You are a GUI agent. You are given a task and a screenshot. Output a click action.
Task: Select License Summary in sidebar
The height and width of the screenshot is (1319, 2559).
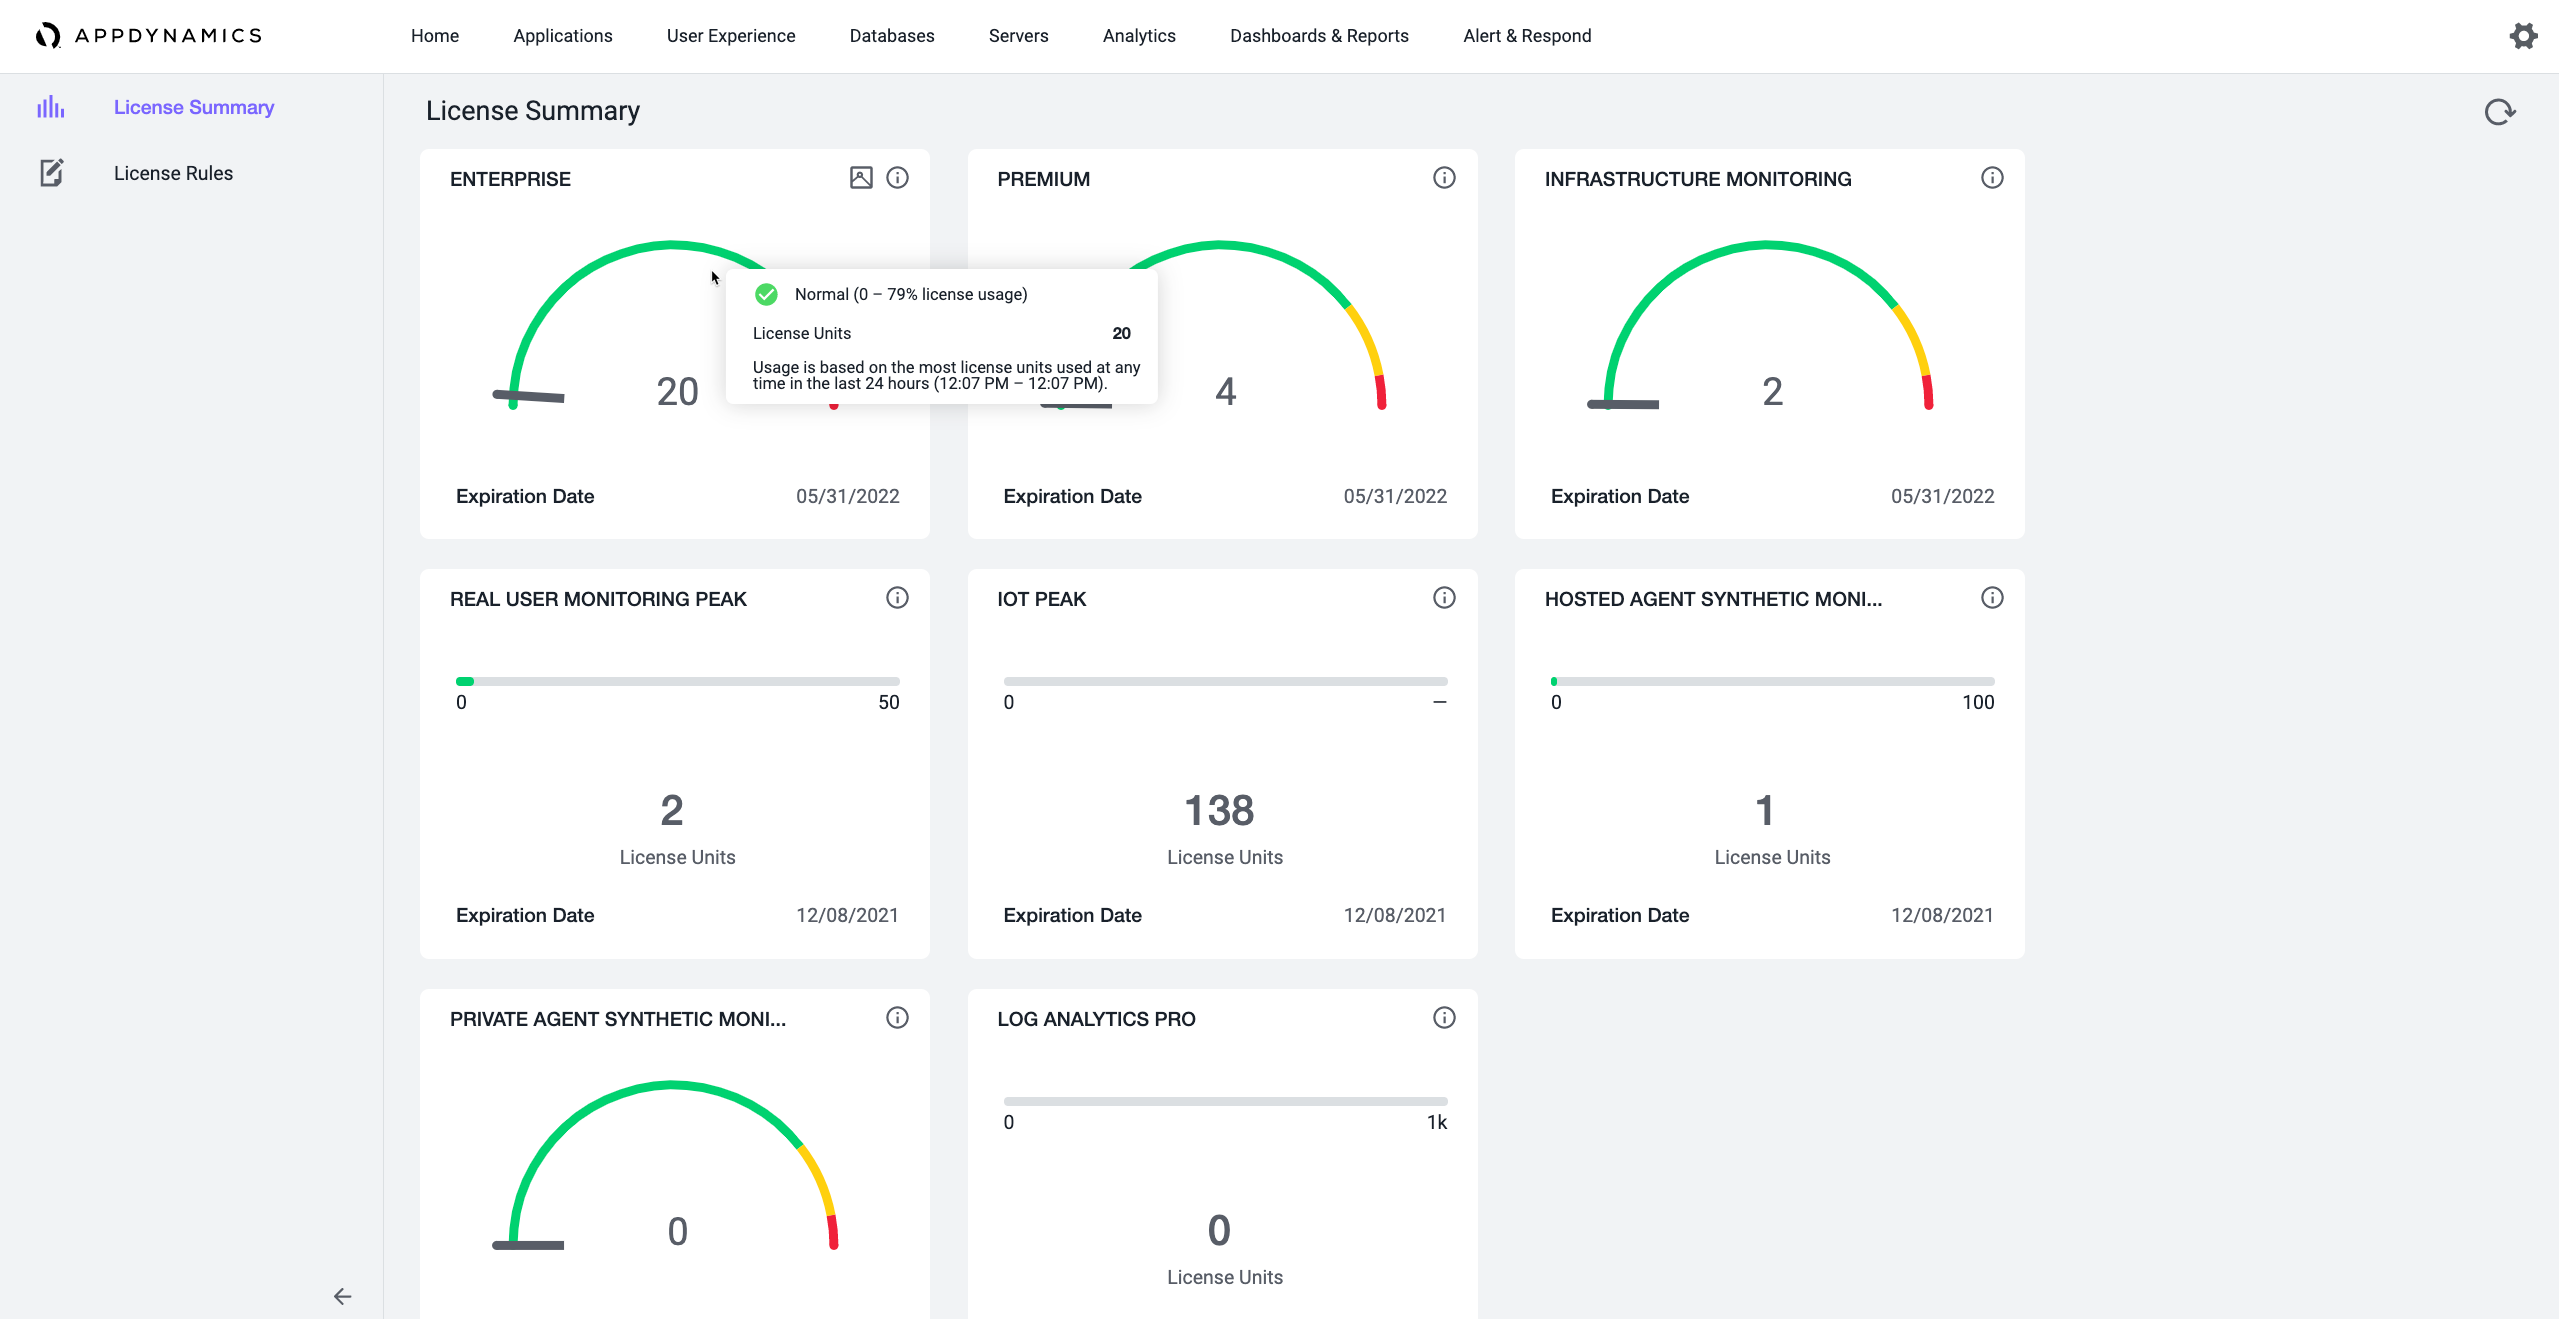point(194,107)
